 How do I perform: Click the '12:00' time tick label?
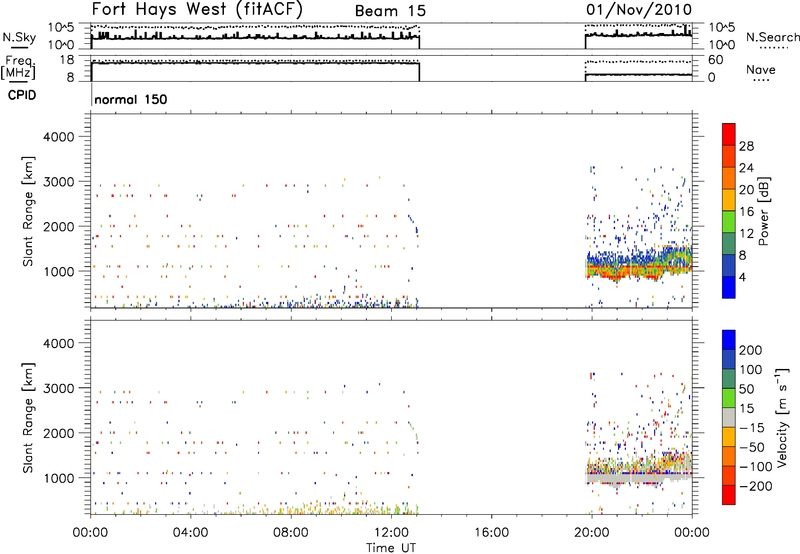tap(391, 533)
